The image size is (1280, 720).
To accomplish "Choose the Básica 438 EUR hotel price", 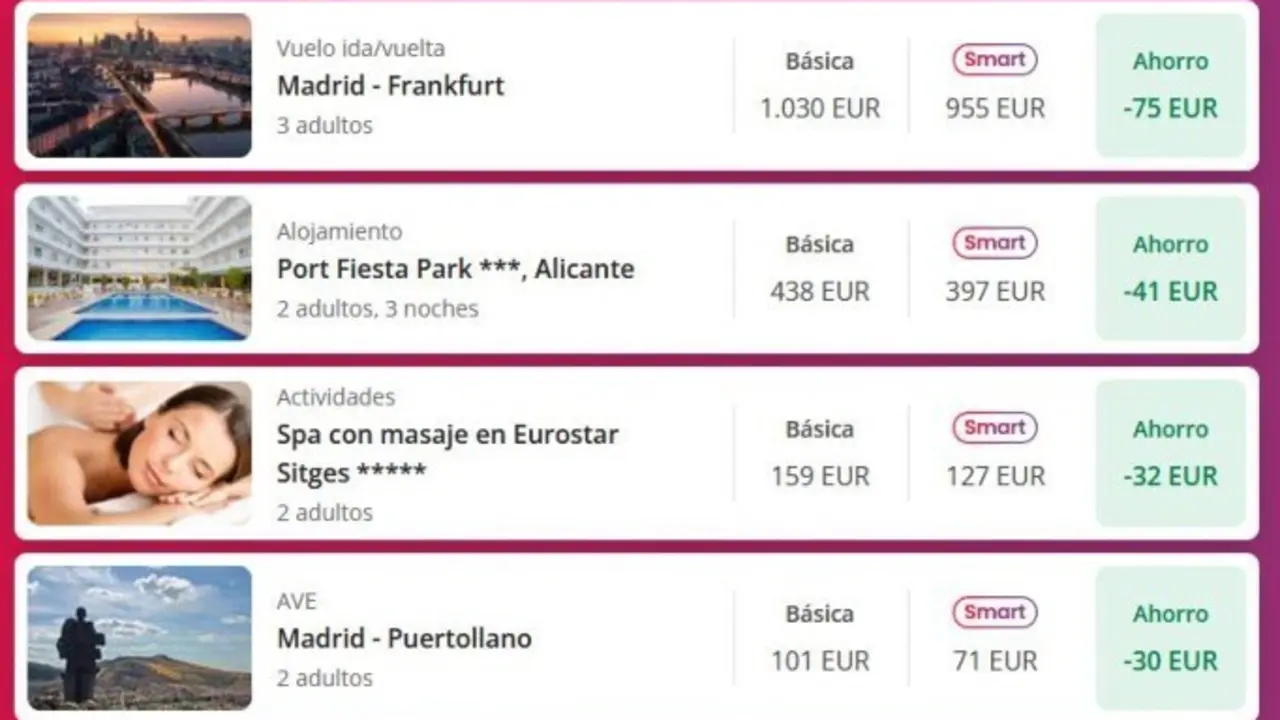I will [x=820, y=292].
